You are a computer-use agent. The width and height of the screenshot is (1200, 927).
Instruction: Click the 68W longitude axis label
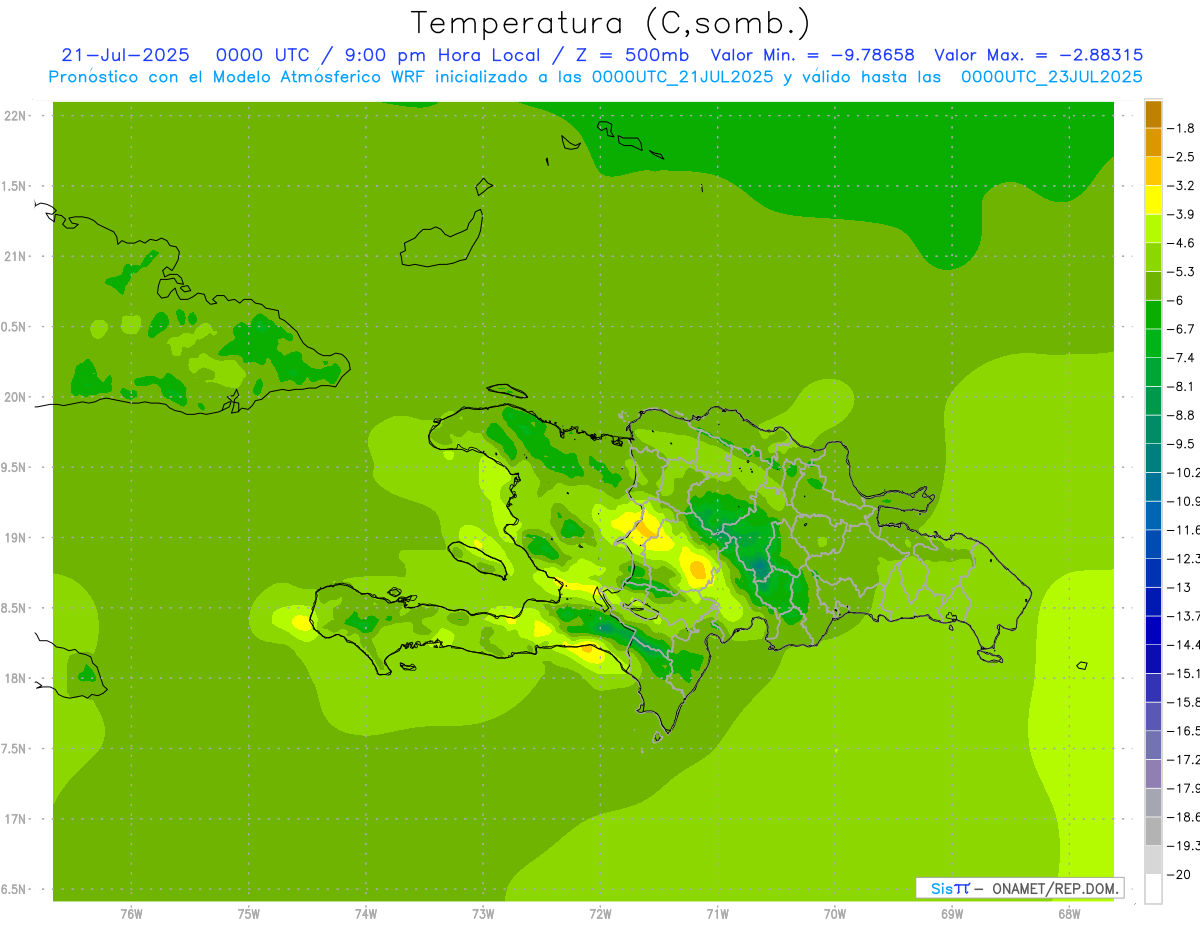coord(1069,914)
